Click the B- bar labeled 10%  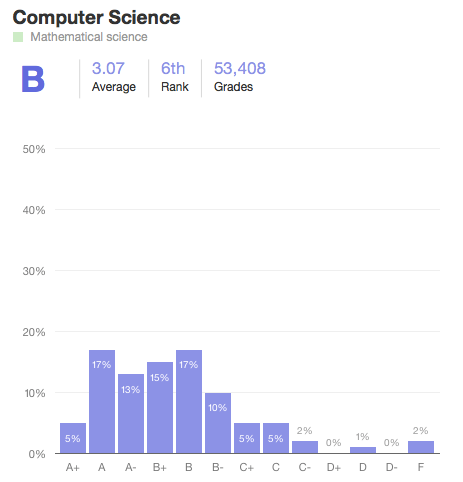tap(218, 423)
